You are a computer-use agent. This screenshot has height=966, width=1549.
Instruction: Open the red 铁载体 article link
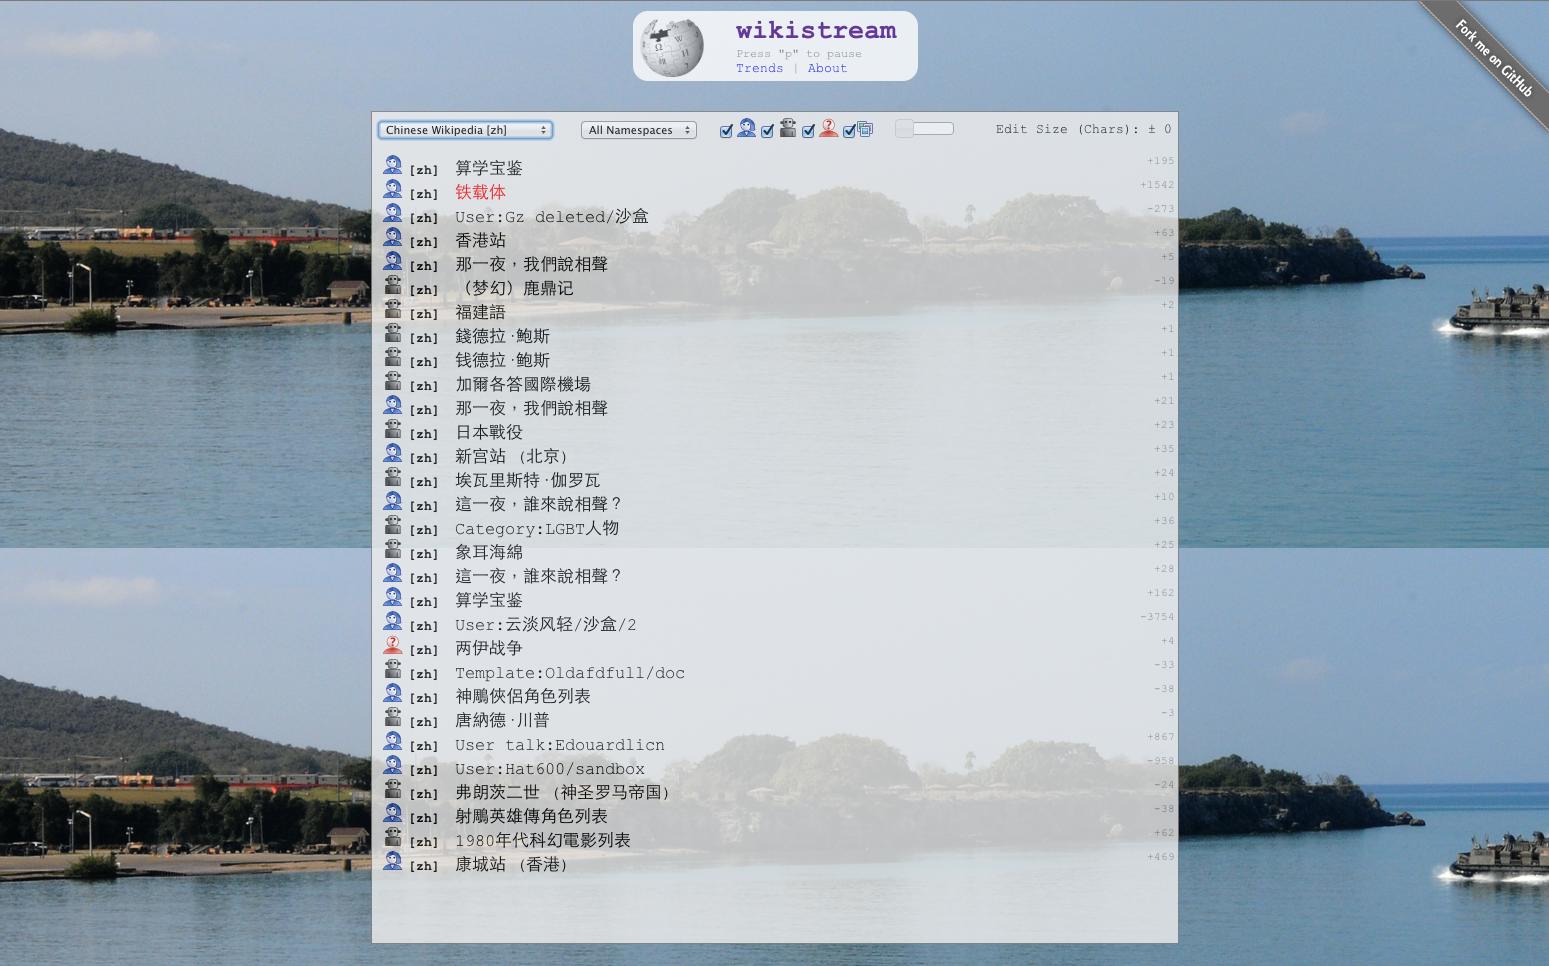480,192
